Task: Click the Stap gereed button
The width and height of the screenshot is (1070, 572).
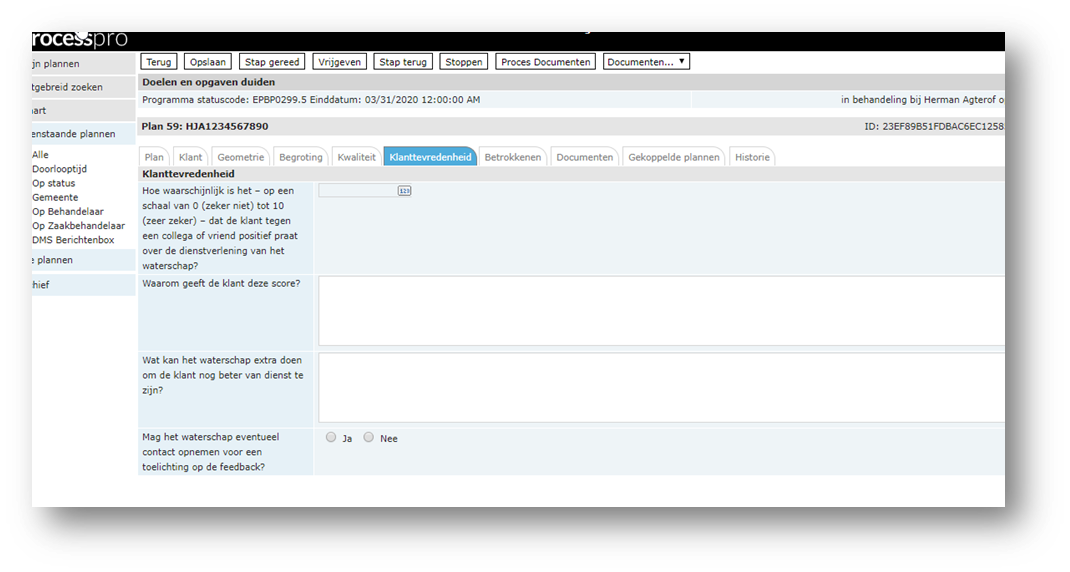Action: pos(272,62)
